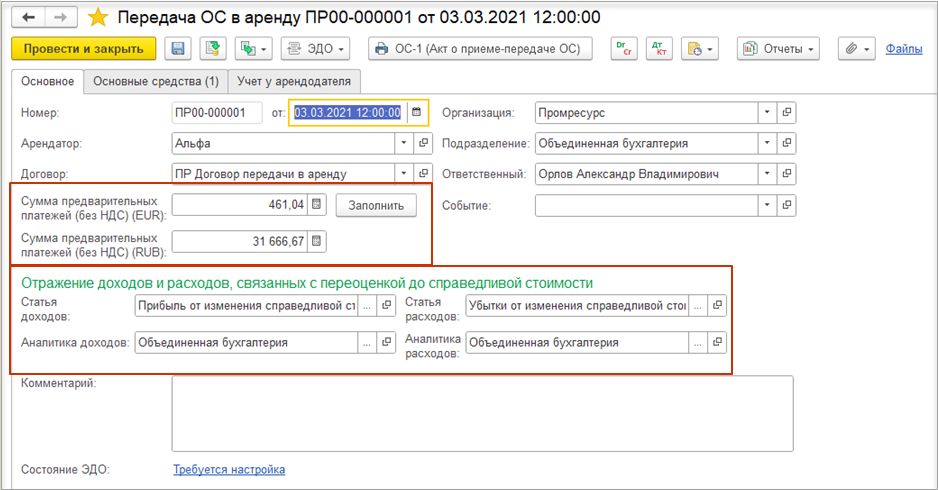
Task: Save the document with the floppy disk icon
Action: pos(178,49)
